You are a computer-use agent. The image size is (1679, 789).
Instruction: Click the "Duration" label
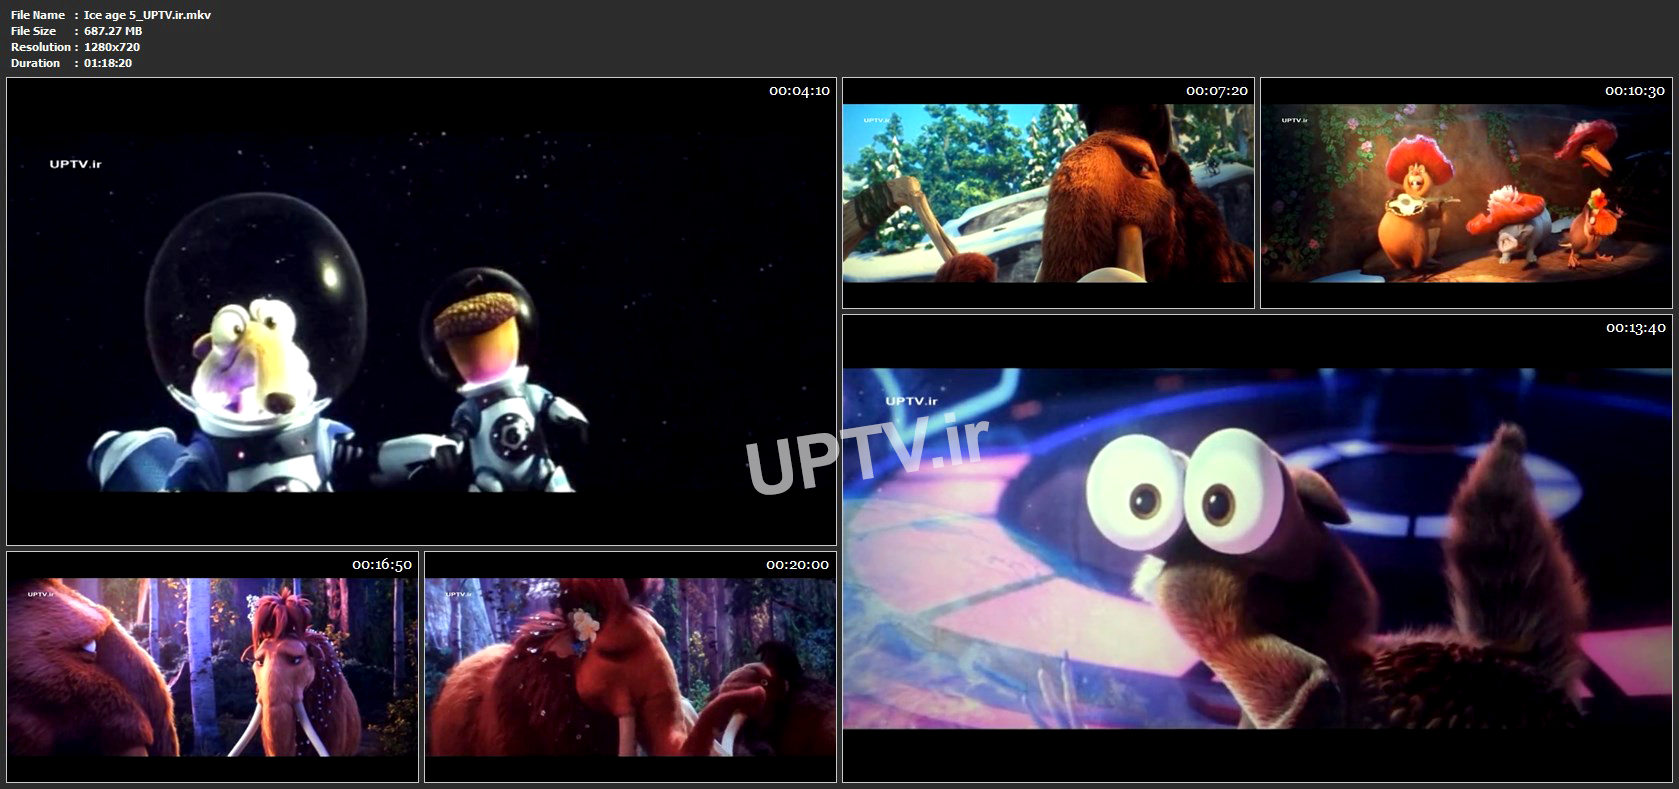36,63
